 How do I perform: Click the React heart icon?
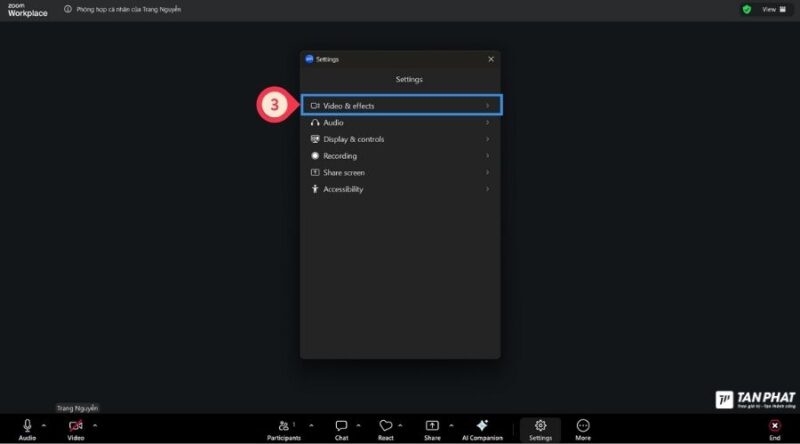385,426
